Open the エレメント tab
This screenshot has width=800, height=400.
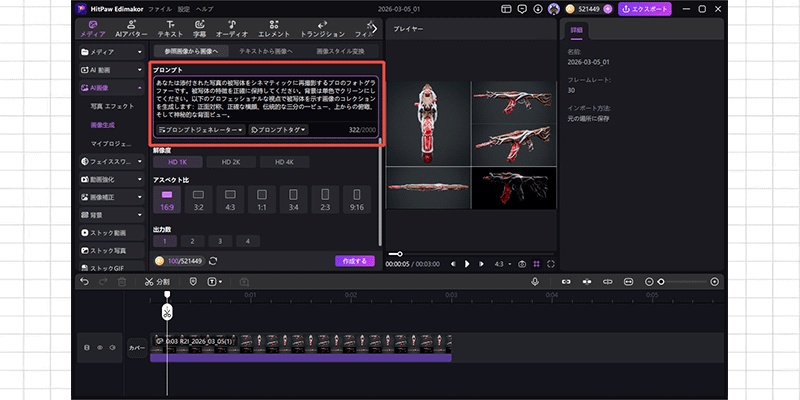pos(274,29)
